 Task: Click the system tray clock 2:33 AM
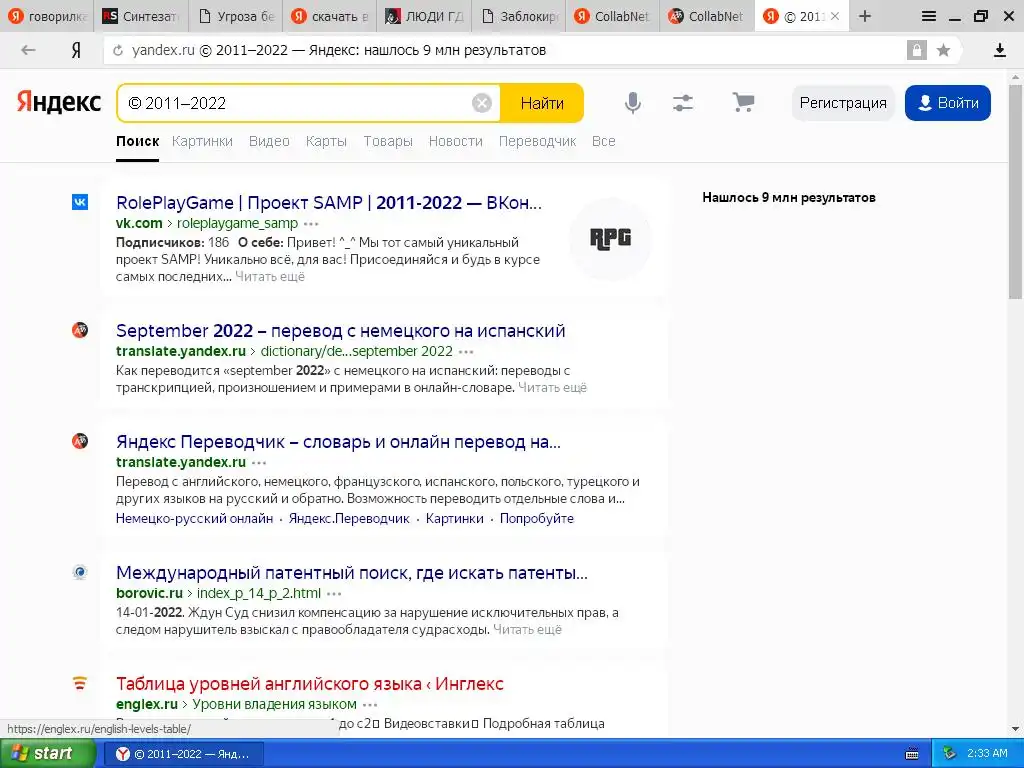[x=987, y=753]
